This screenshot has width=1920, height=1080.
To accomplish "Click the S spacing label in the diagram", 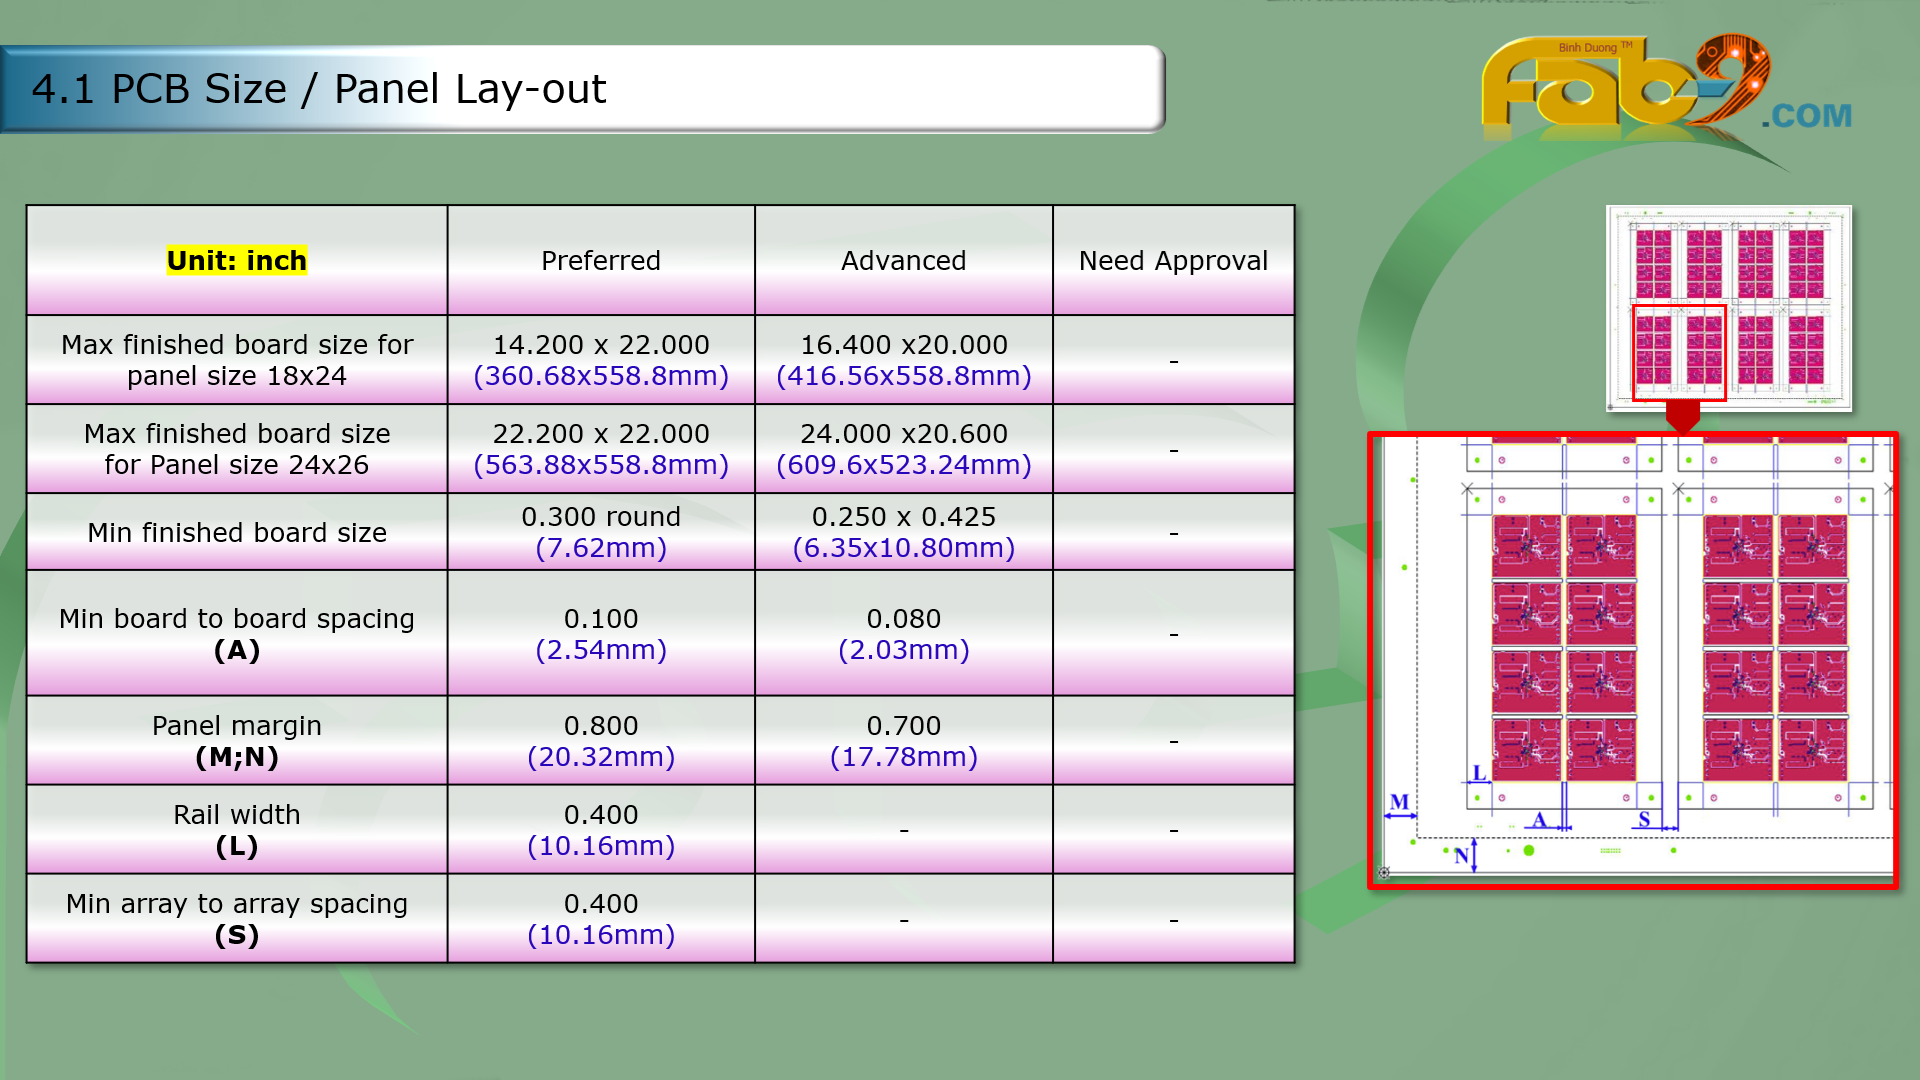I will pyautogui.click(x=1644, y=820).
